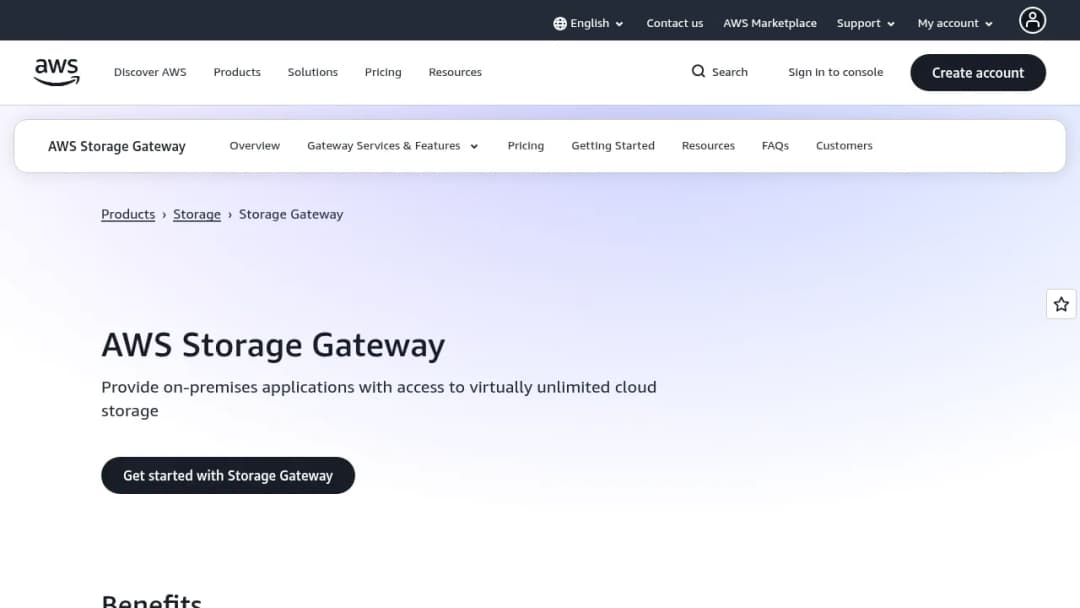Go to Storage Gateway Pricing tab

click(x=526, y=146)
